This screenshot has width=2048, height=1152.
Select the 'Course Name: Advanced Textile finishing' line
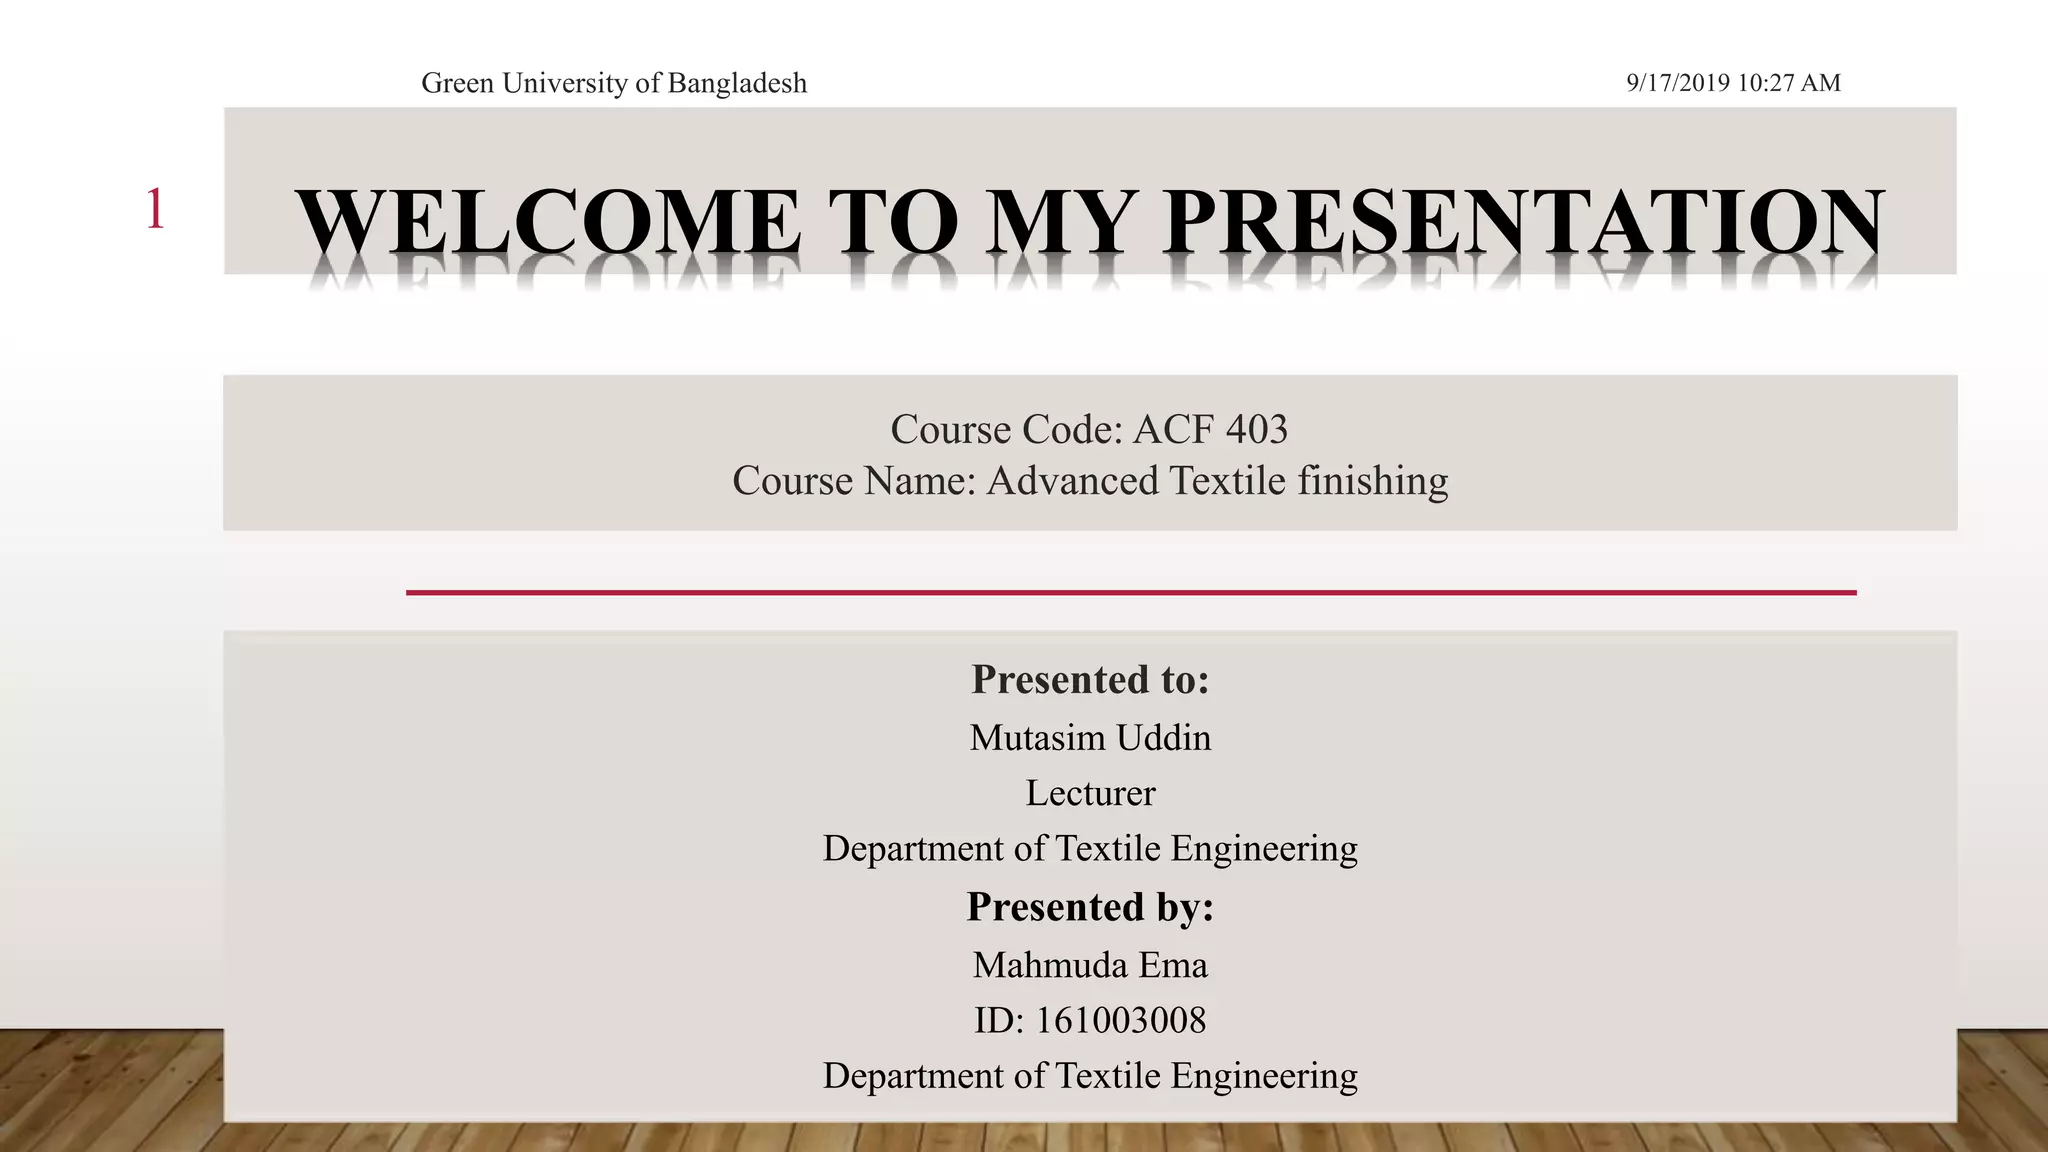[1090, 481]
